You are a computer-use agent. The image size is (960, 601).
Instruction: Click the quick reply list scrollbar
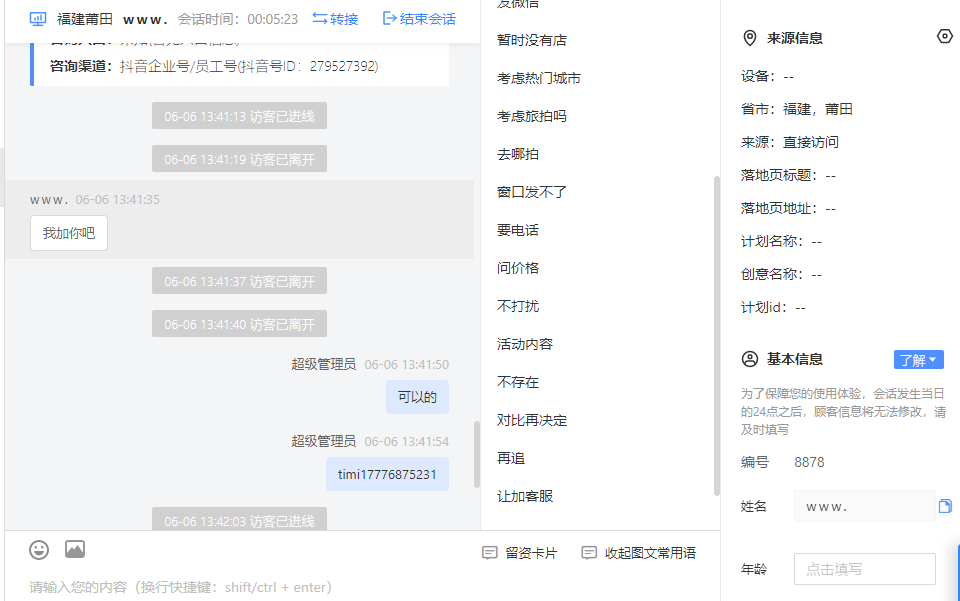click(717, 335)
